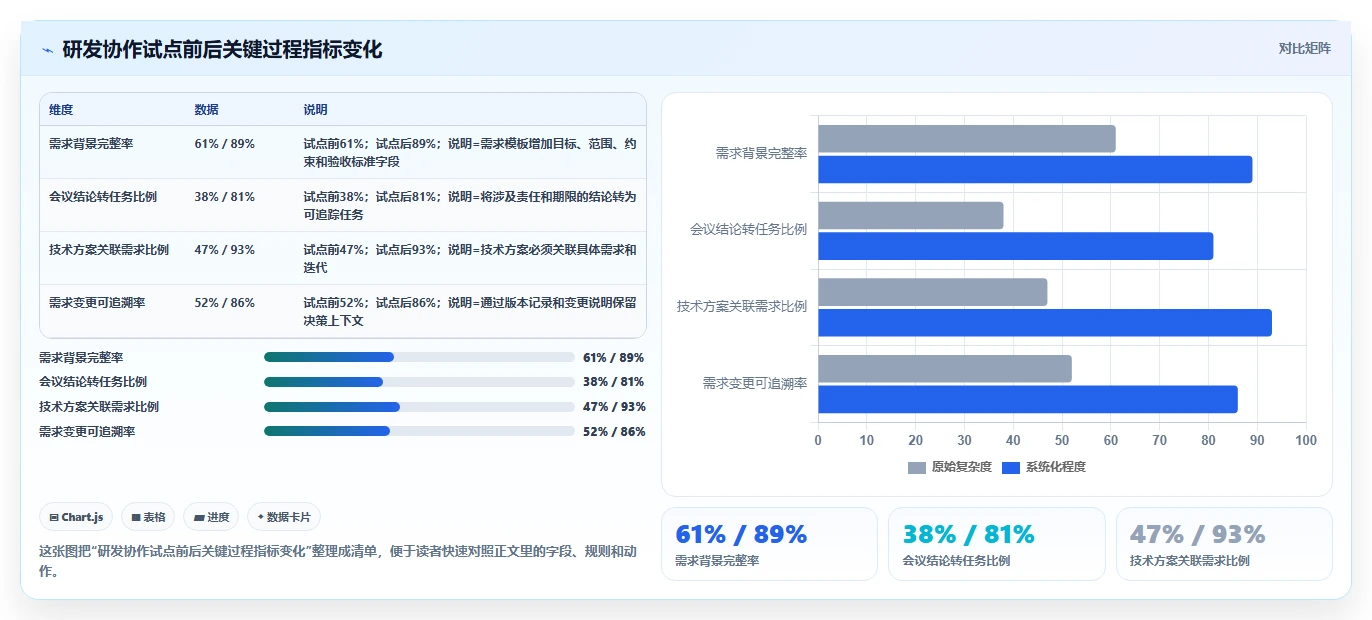Toggle the 系统化程度 legend item
The height and width of the screenshot is (620, 1372).
[x=1044, y=467]
